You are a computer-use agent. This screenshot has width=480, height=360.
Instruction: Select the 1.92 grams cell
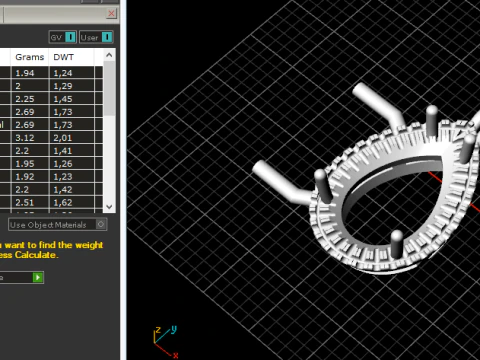(x=30, y=177)
